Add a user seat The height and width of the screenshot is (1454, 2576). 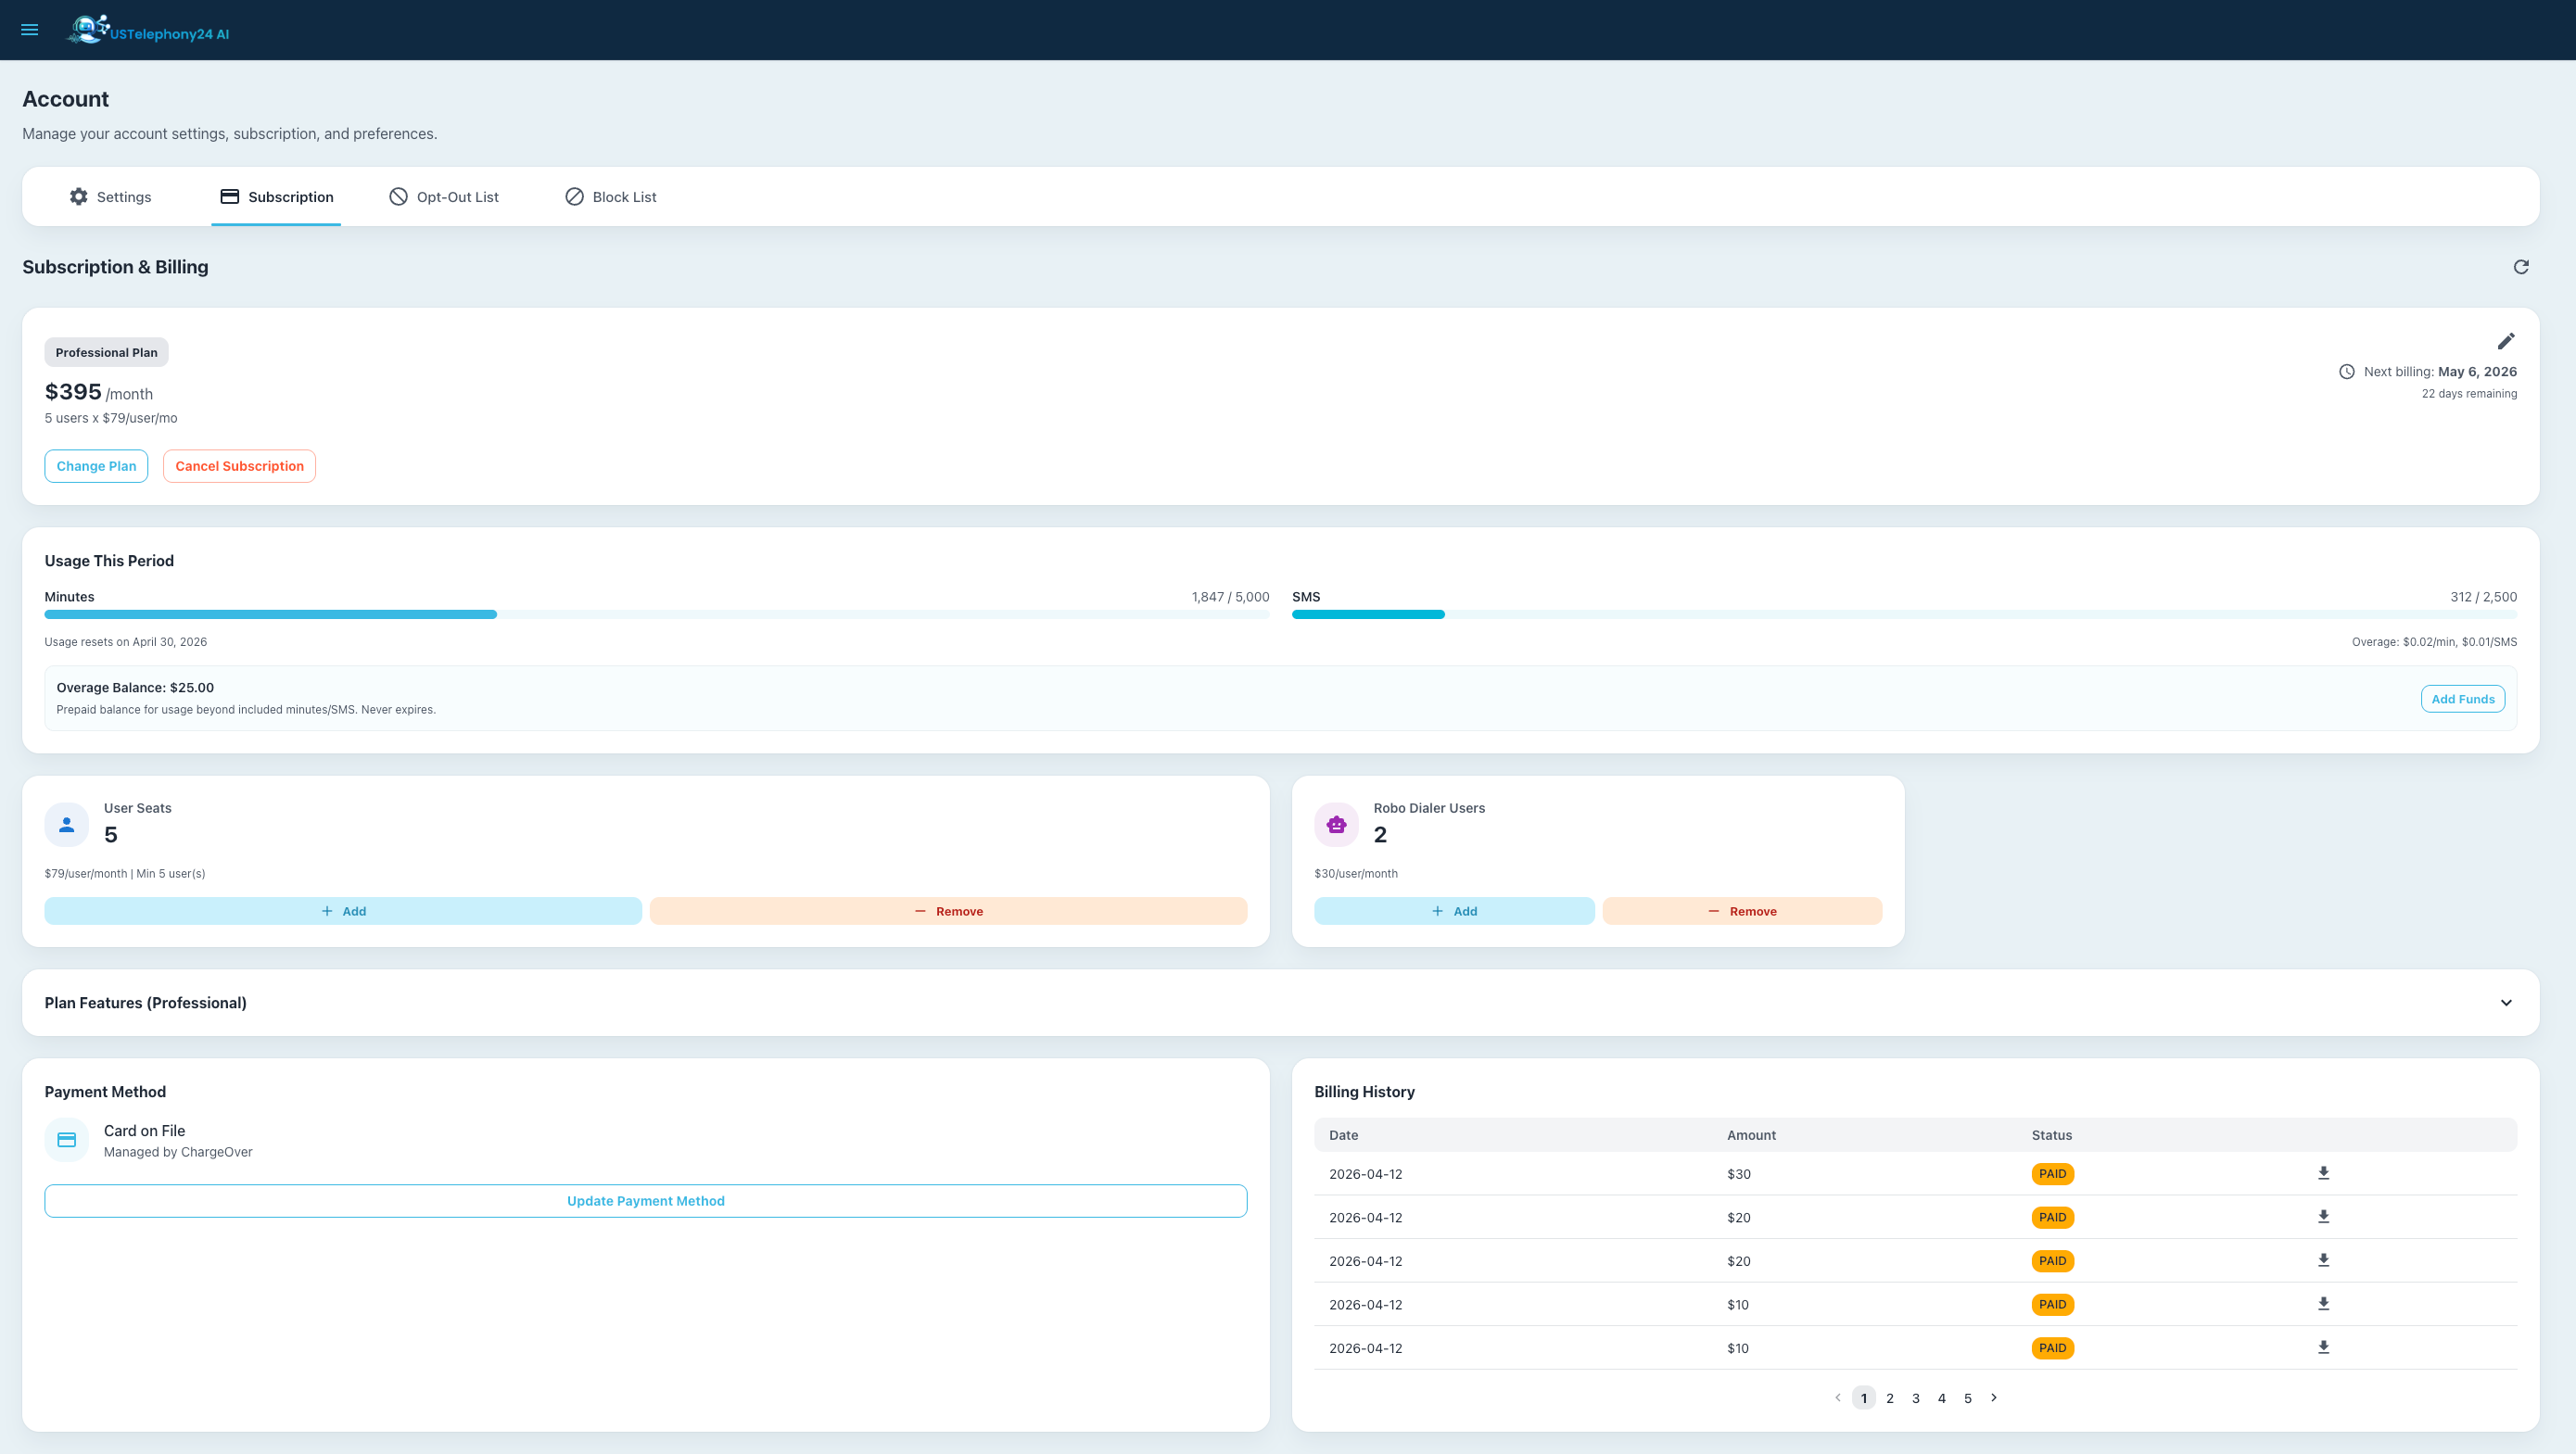pyautogui.click(x=343, y=911)
